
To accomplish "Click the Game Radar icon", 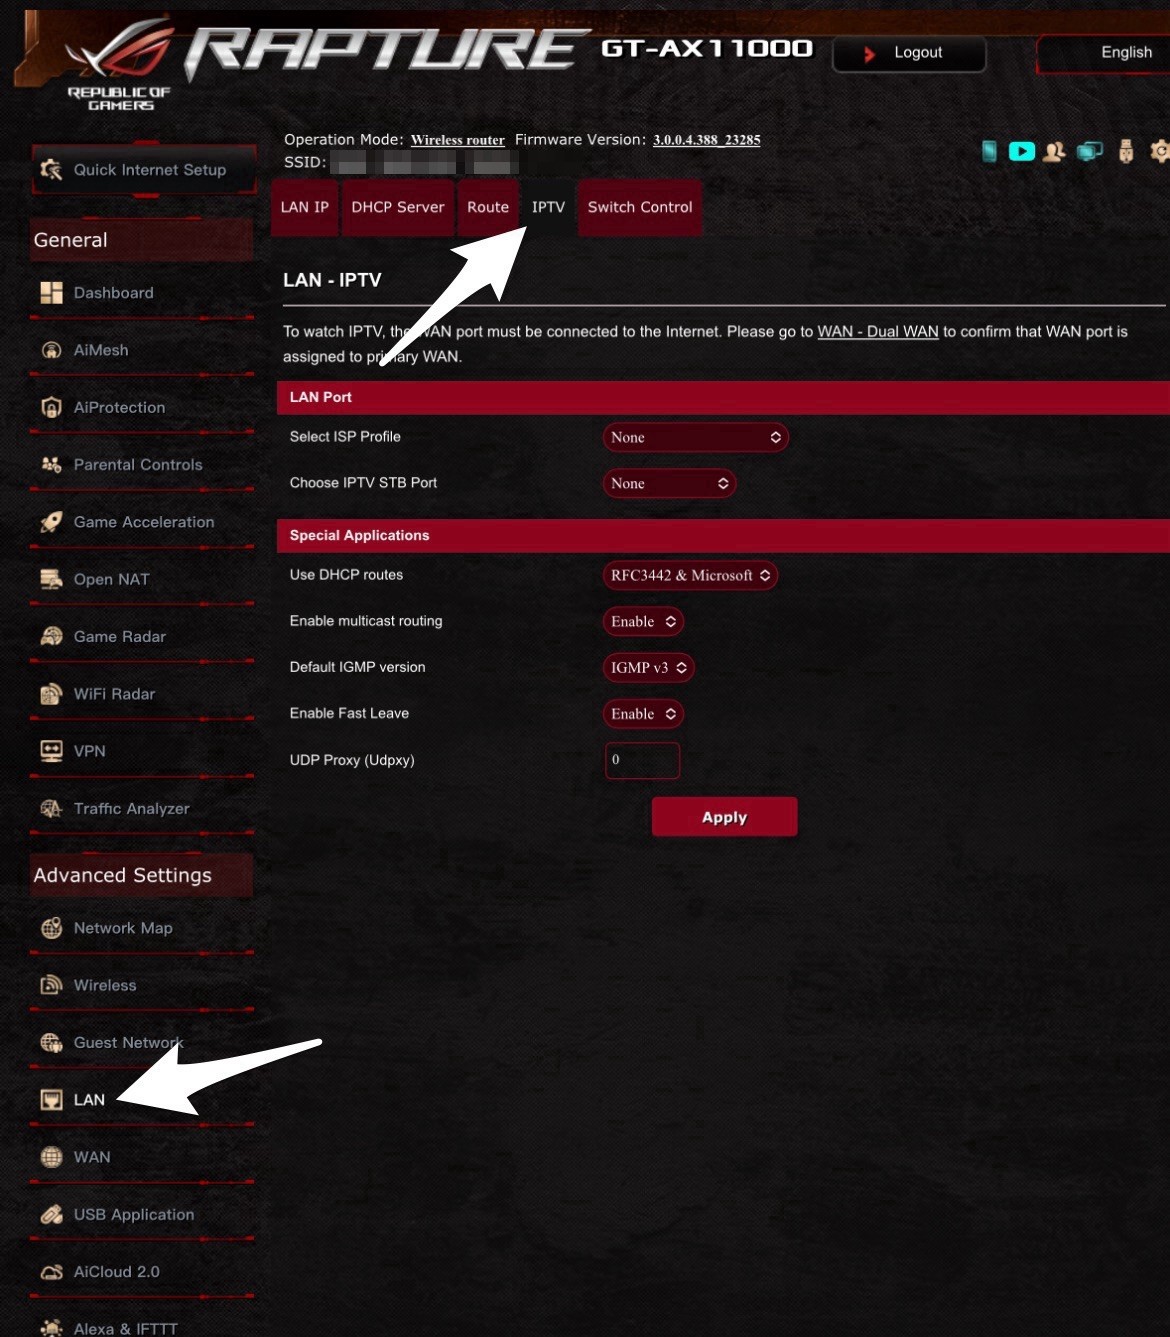I will 51,637.
